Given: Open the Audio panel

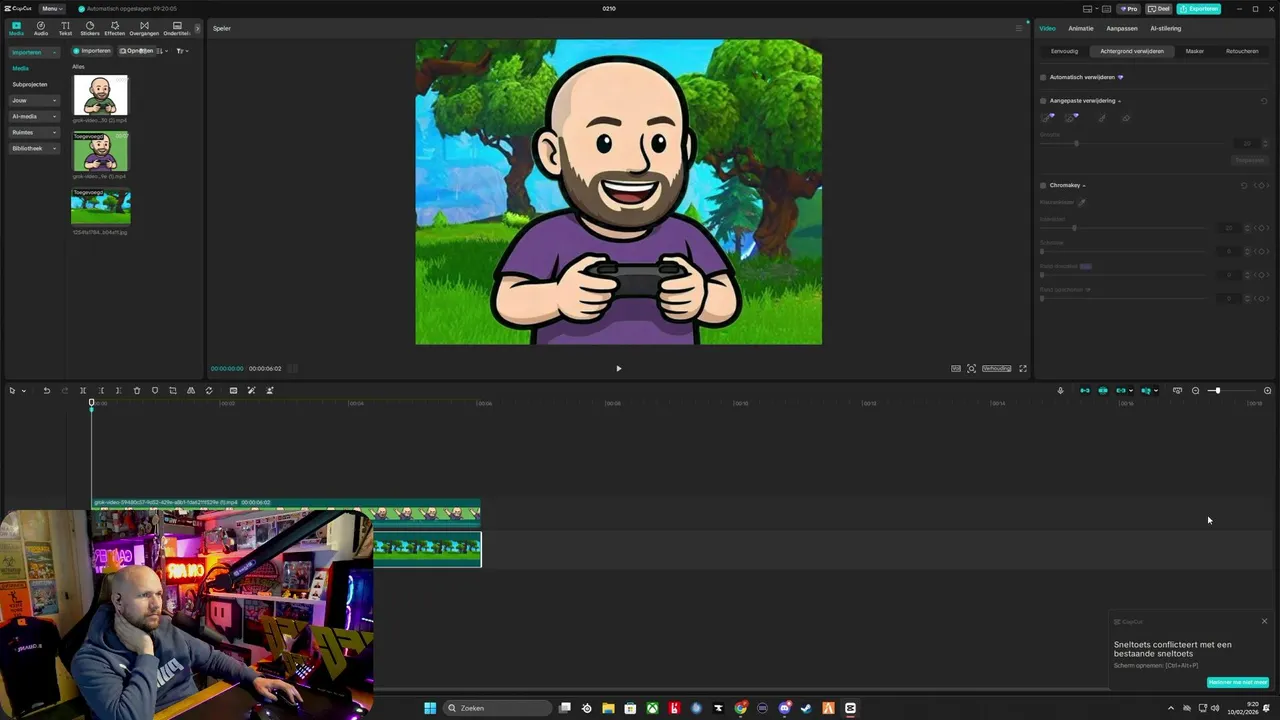Looking at the screenshot, I should click(x=41, y=28).
